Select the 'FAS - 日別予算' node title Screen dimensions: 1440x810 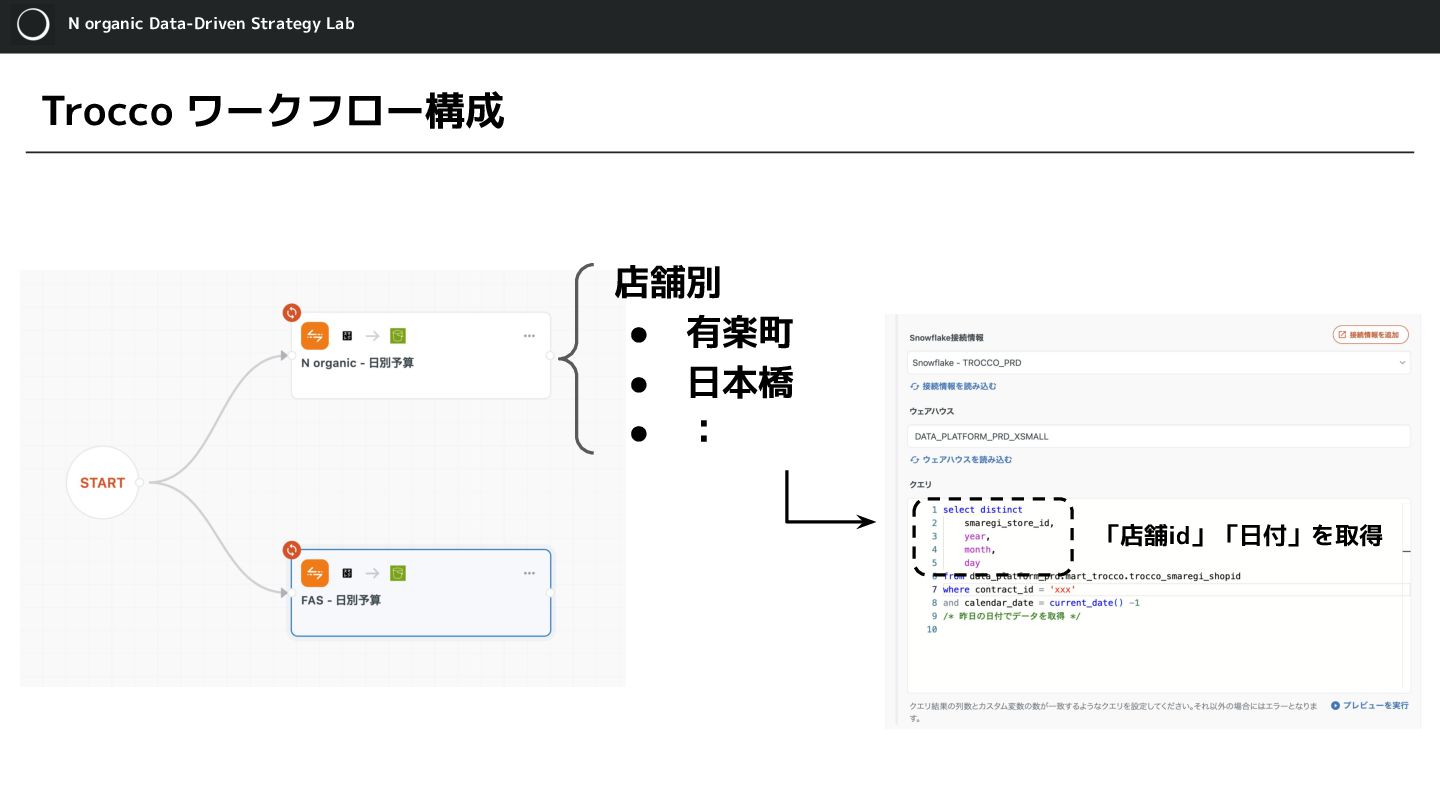pyautogui.click(x=341, y=600)
